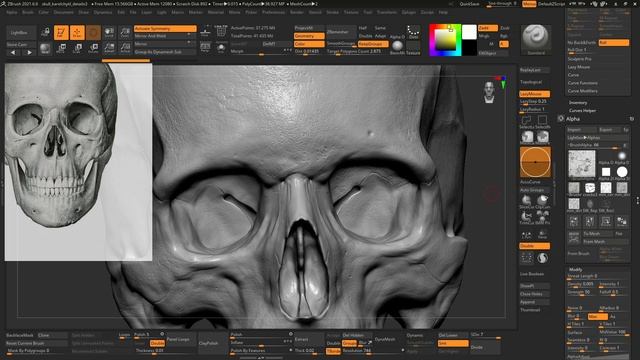Viewport: 640px width, 360px height.
Task: Click the QuickSave button
Action: (469, 4)
